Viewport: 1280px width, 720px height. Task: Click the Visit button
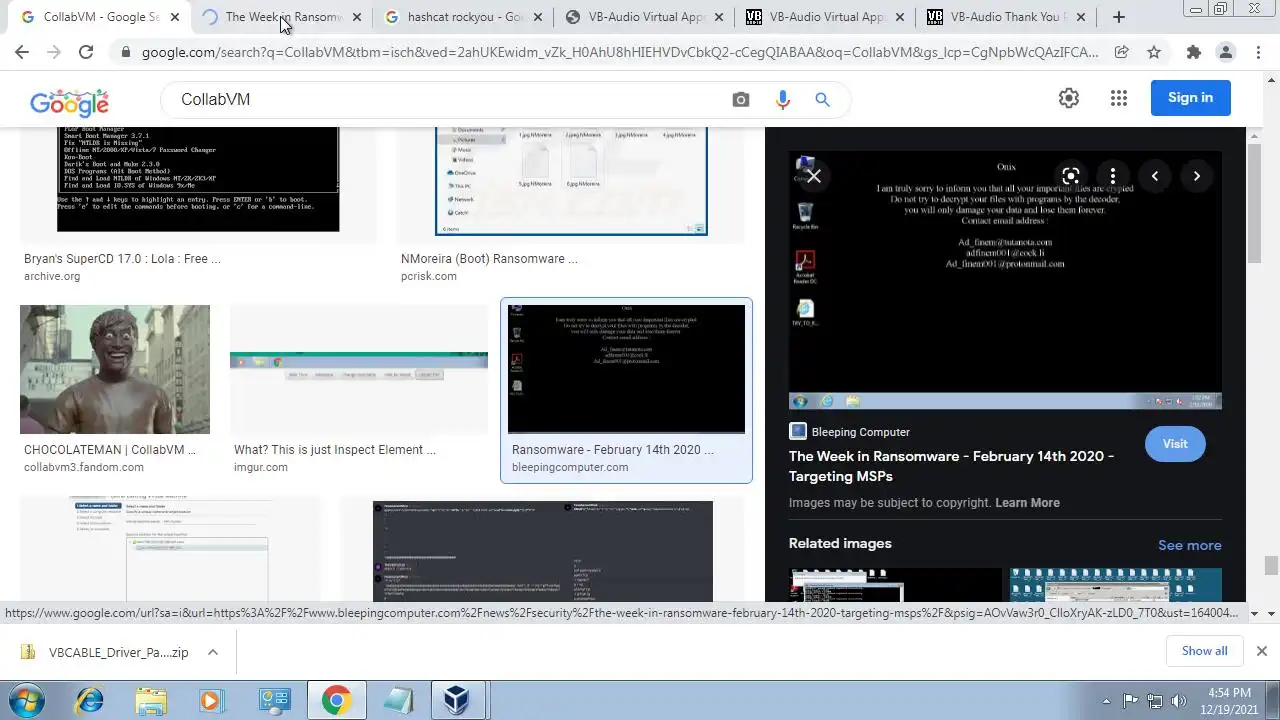pyautogui.click(x=1175, y=443)
